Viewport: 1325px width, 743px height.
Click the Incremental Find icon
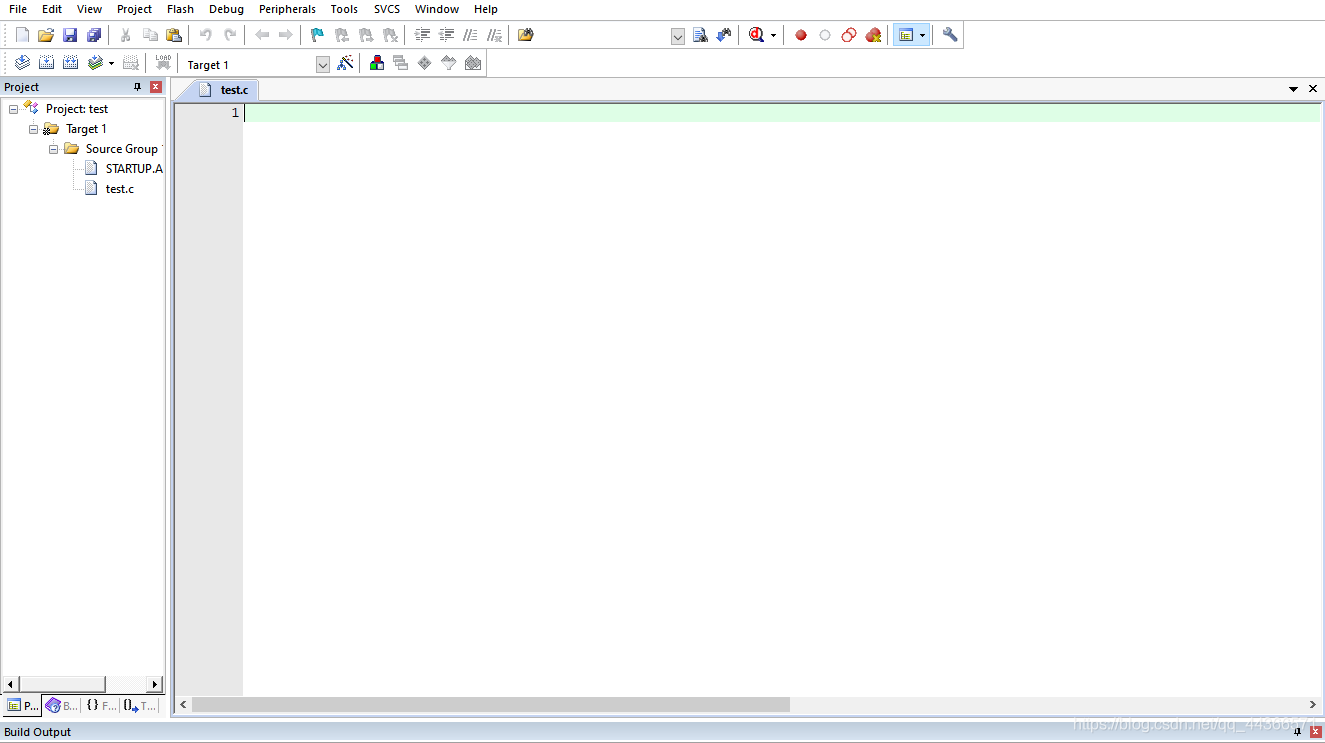tap(724, 35)
